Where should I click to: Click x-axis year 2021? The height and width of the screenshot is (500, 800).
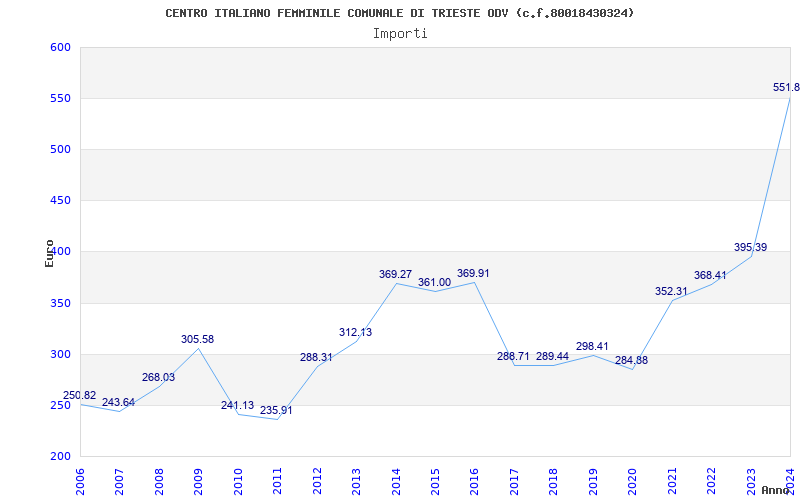point(672,481)
